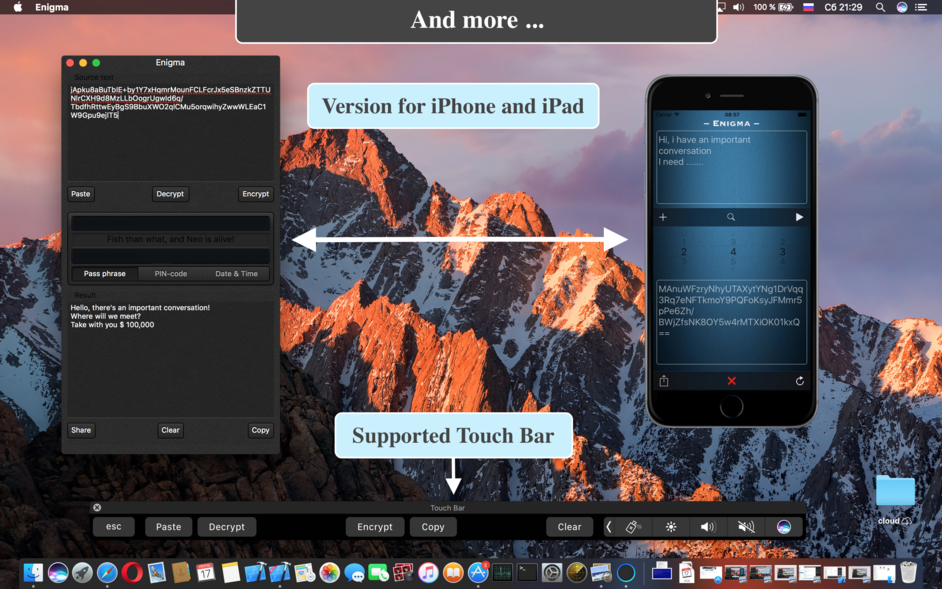Open Spotlight search in the menu bar
The width and height of the screenshot is (942, 589).
click(880, 7)
